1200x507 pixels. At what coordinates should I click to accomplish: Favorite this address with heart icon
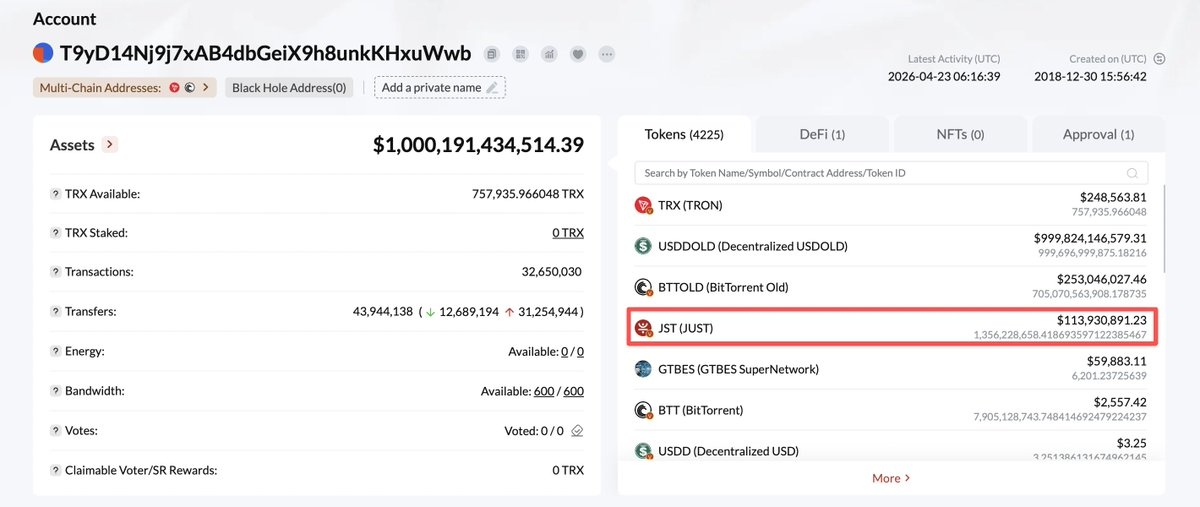pos(578,54)
